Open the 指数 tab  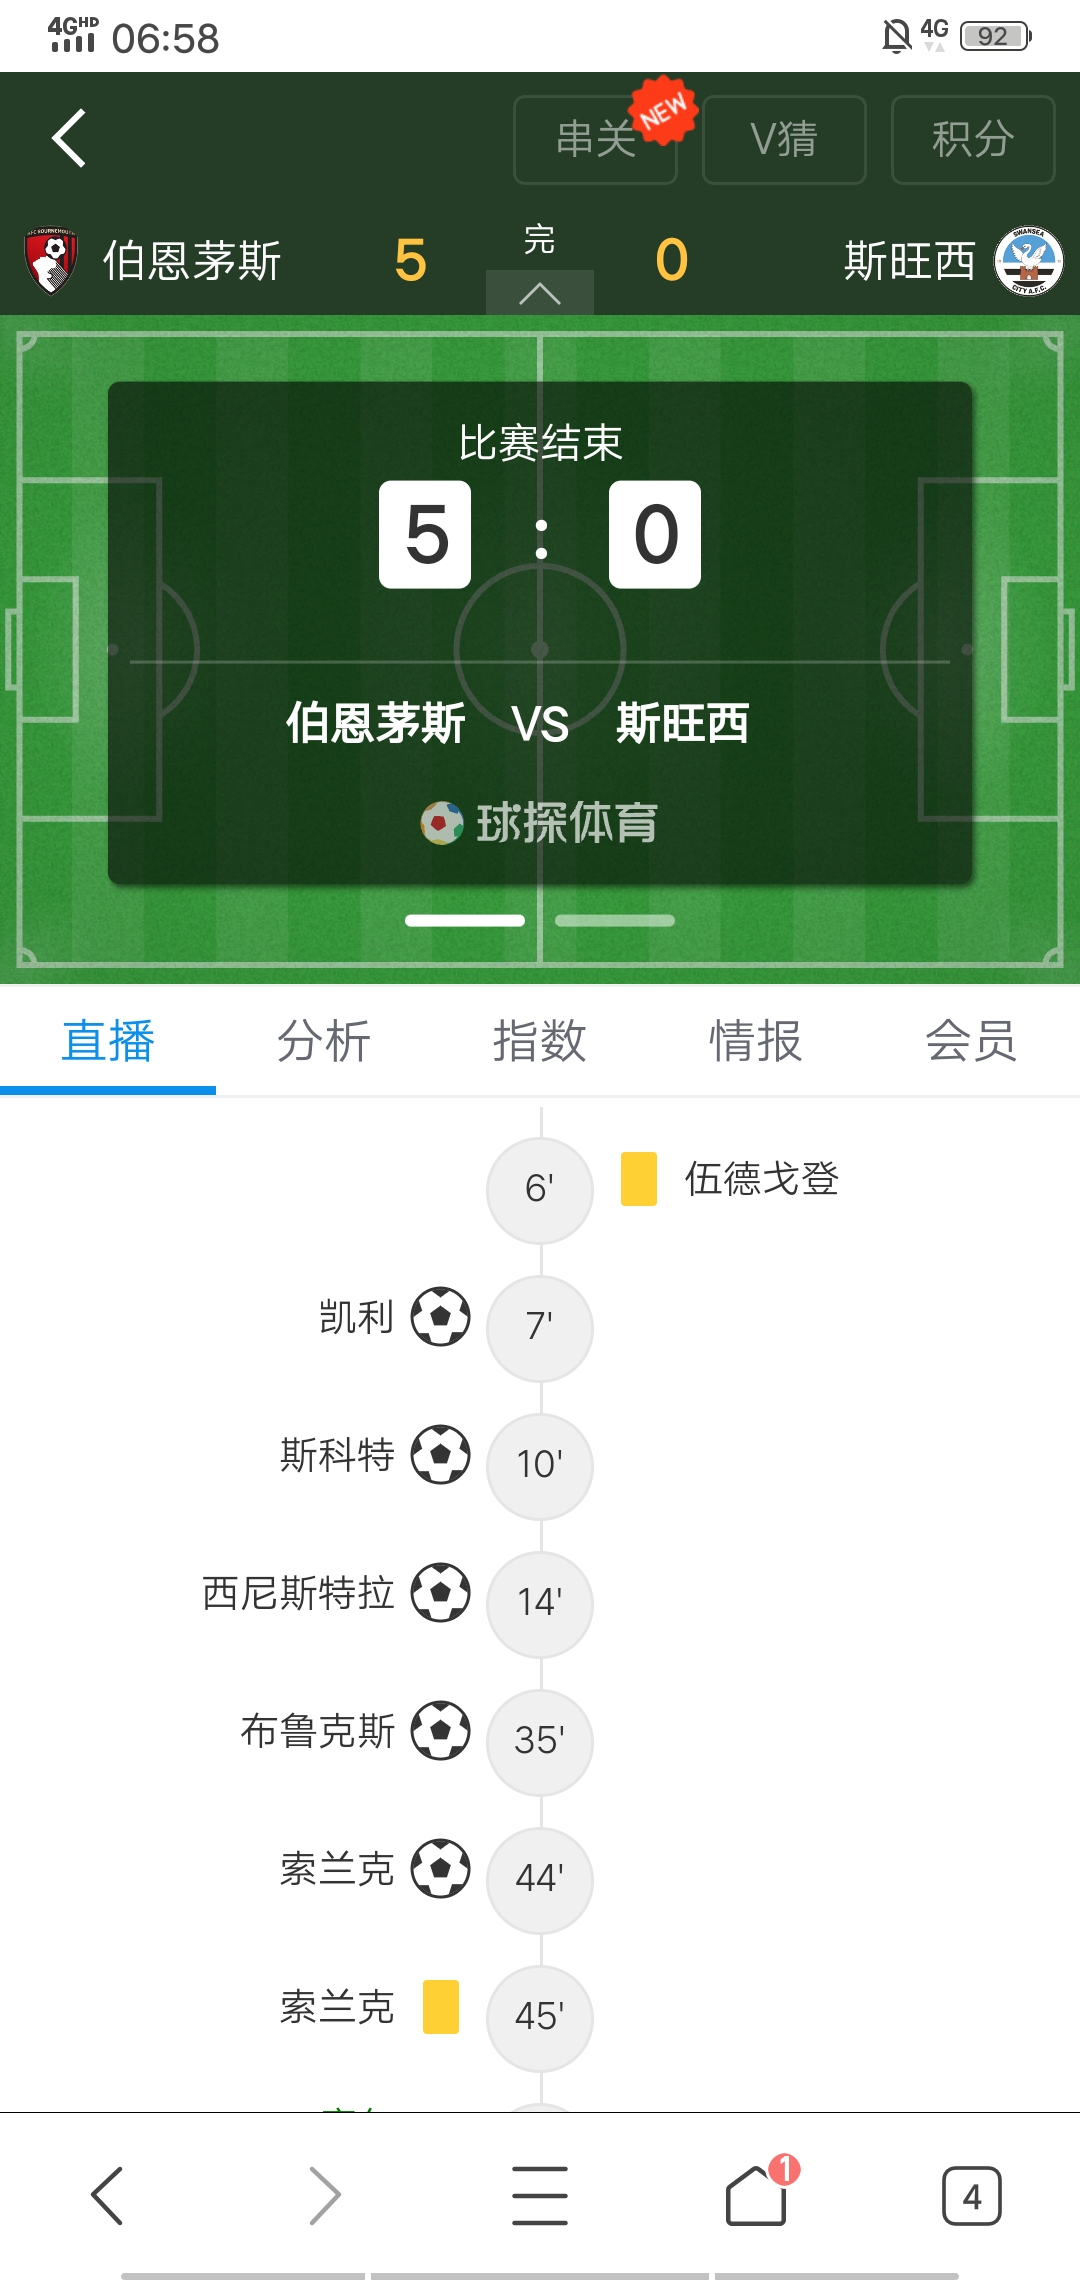tap(540, 1041)
